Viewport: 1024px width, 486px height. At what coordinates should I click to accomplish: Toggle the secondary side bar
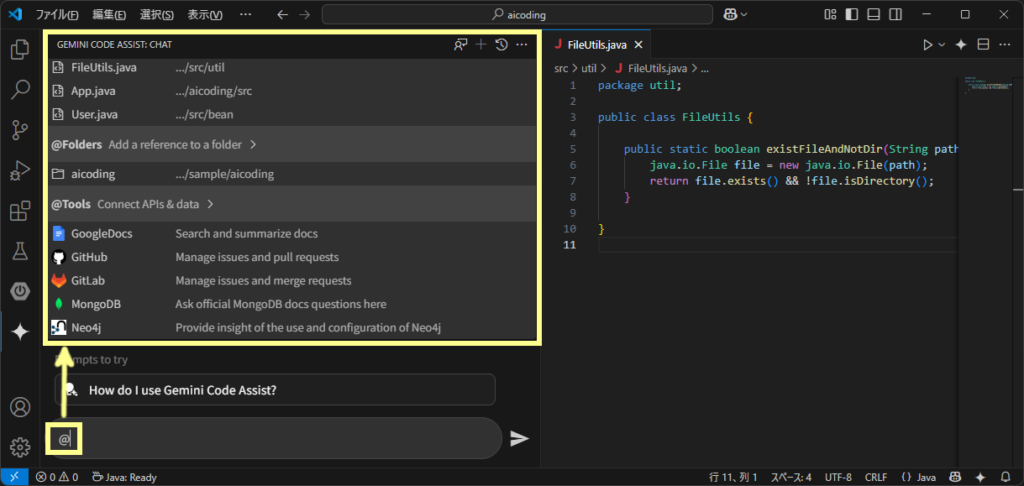click(x=896, y=14)
